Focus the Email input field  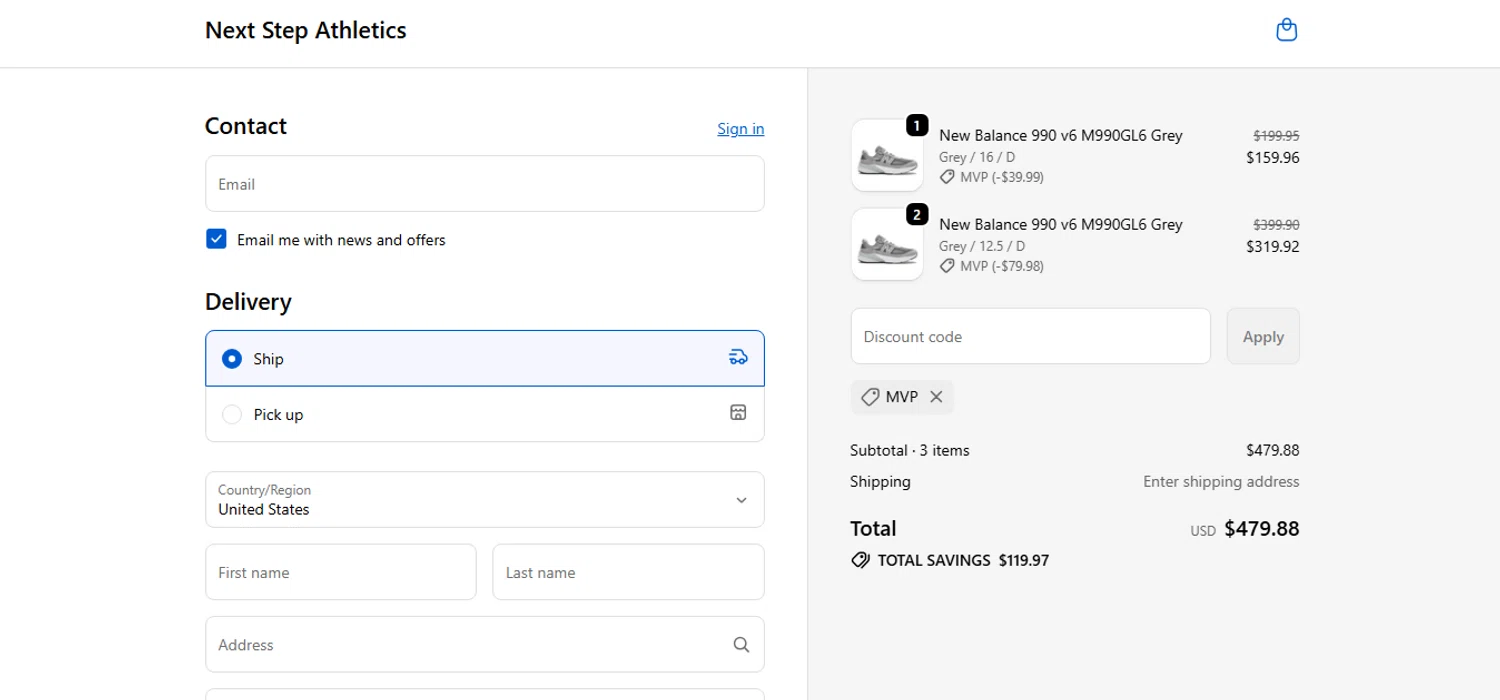485,184
